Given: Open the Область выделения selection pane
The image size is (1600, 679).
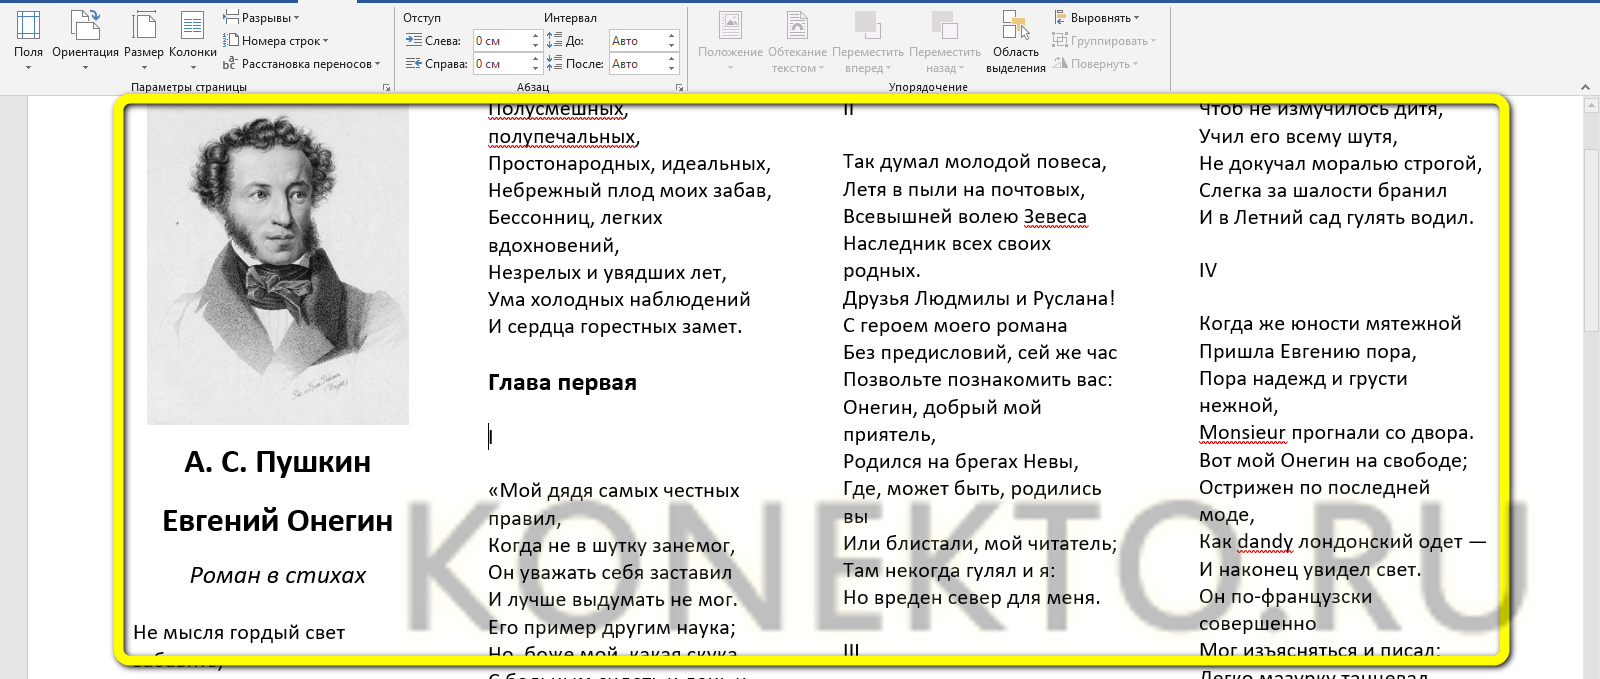Looking at the screenshot, I should coord(1016,40).
